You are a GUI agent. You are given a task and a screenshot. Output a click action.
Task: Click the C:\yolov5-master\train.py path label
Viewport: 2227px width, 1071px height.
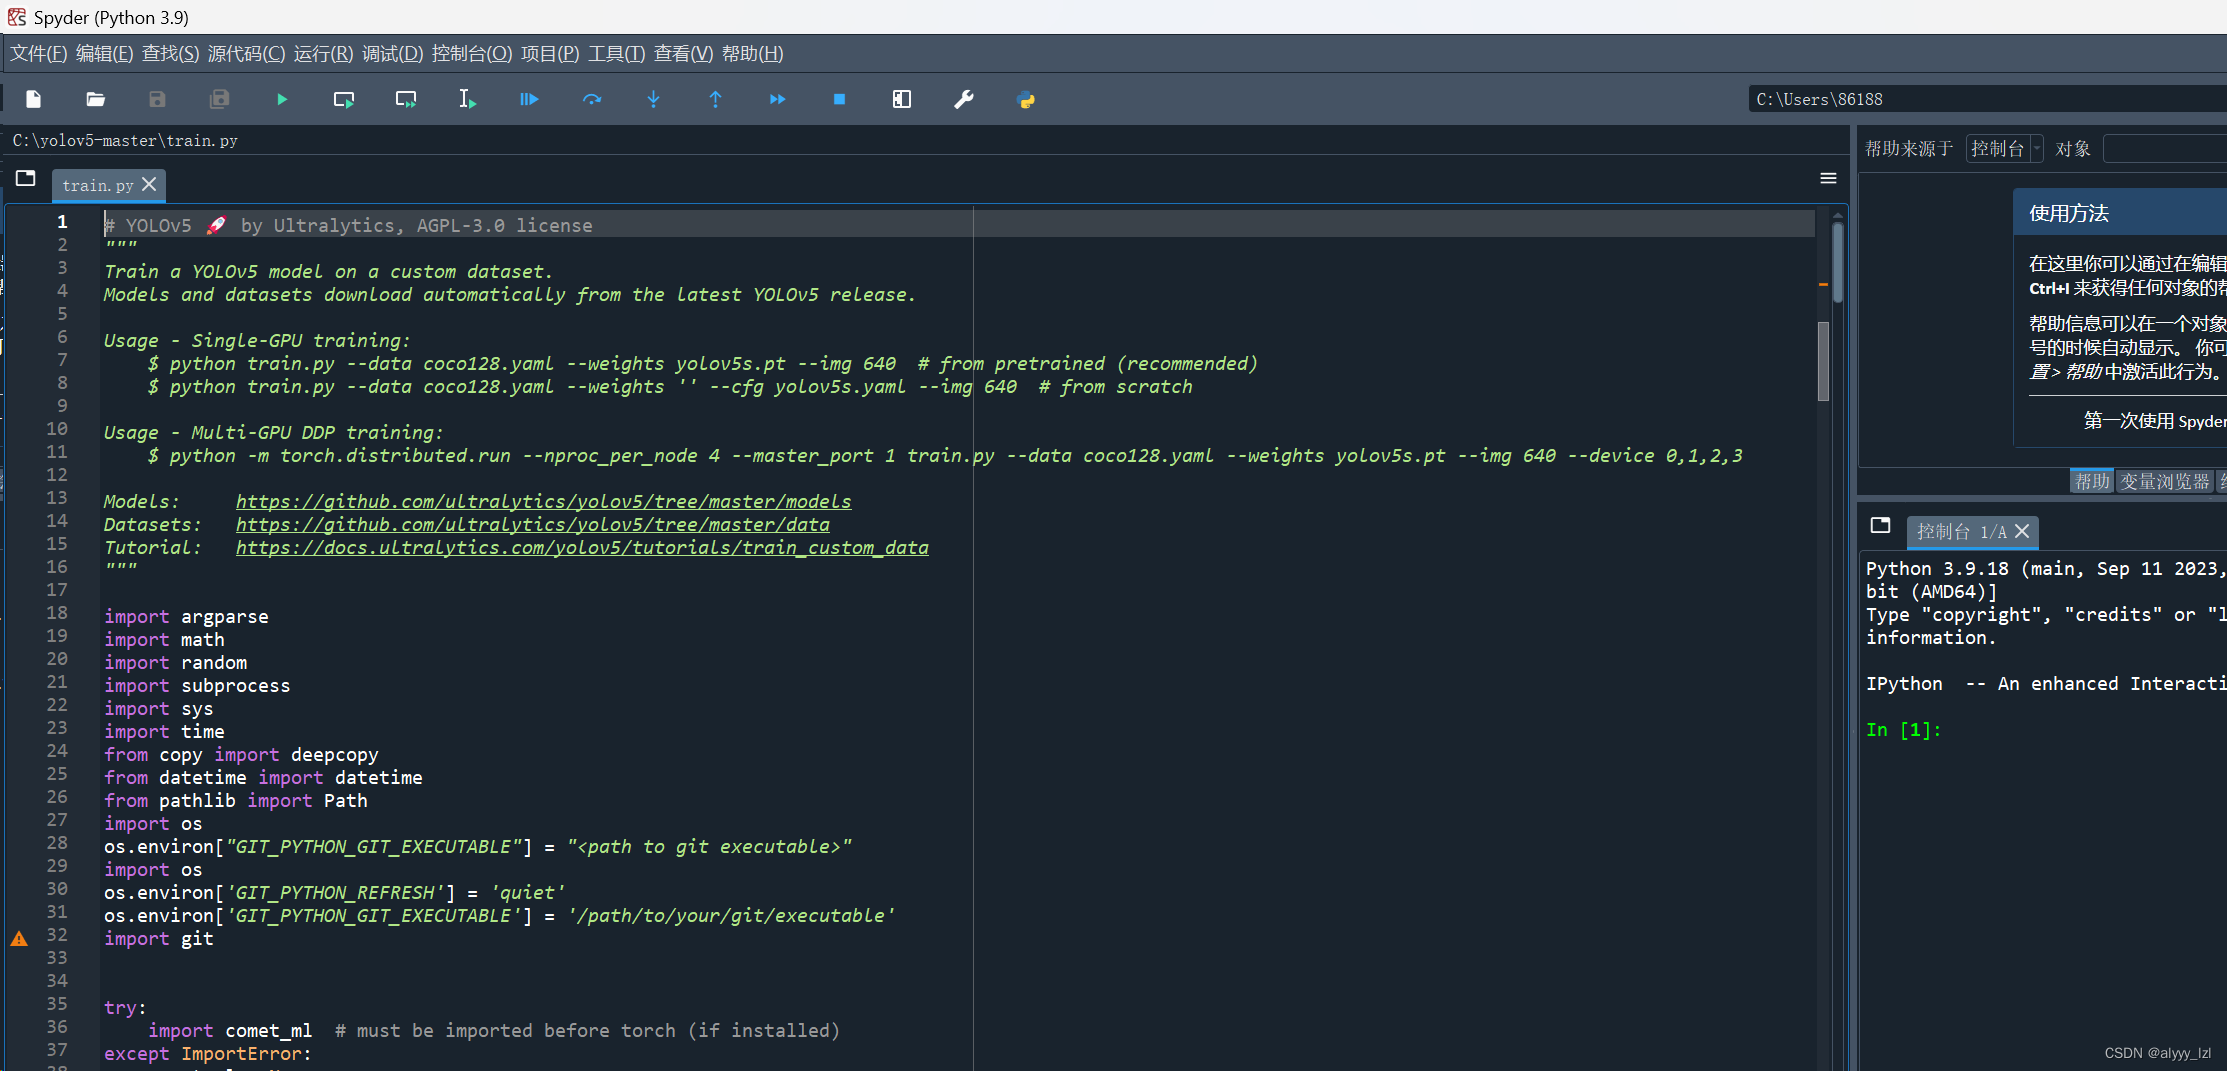[125, 141]
